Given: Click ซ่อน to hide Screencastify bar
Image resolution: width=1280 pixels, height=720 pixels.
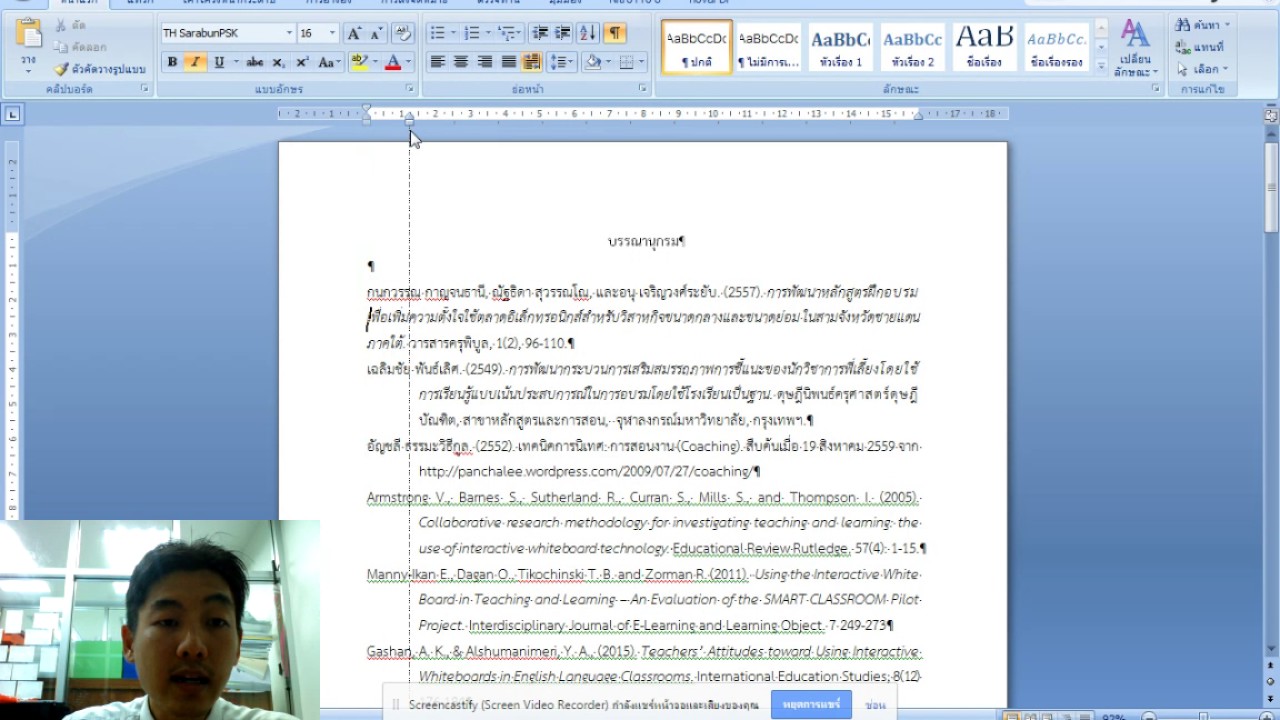Looking at the screenshot, I should [x=876, y=705].
